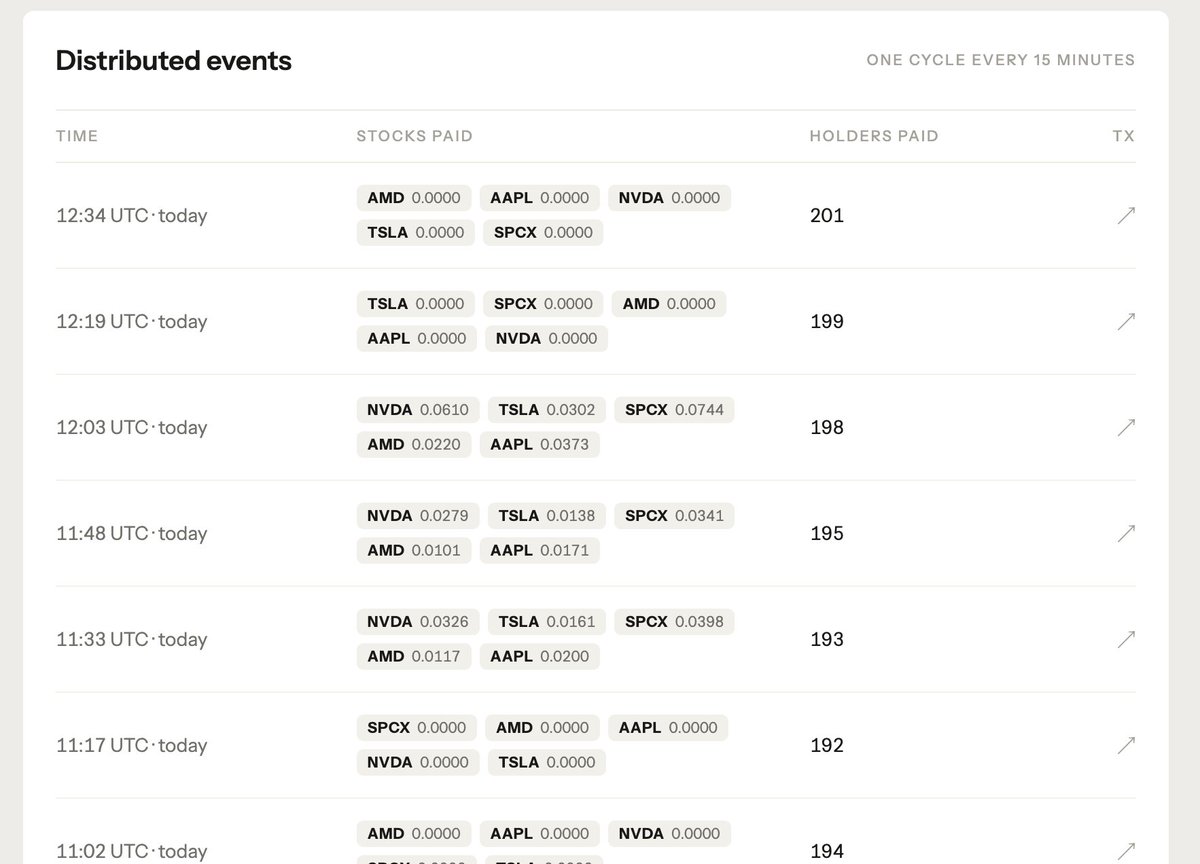Click the TSLA 0.0138 chip
The image size is (1200, 864).
pyautogui.click(x=547, y=516)
